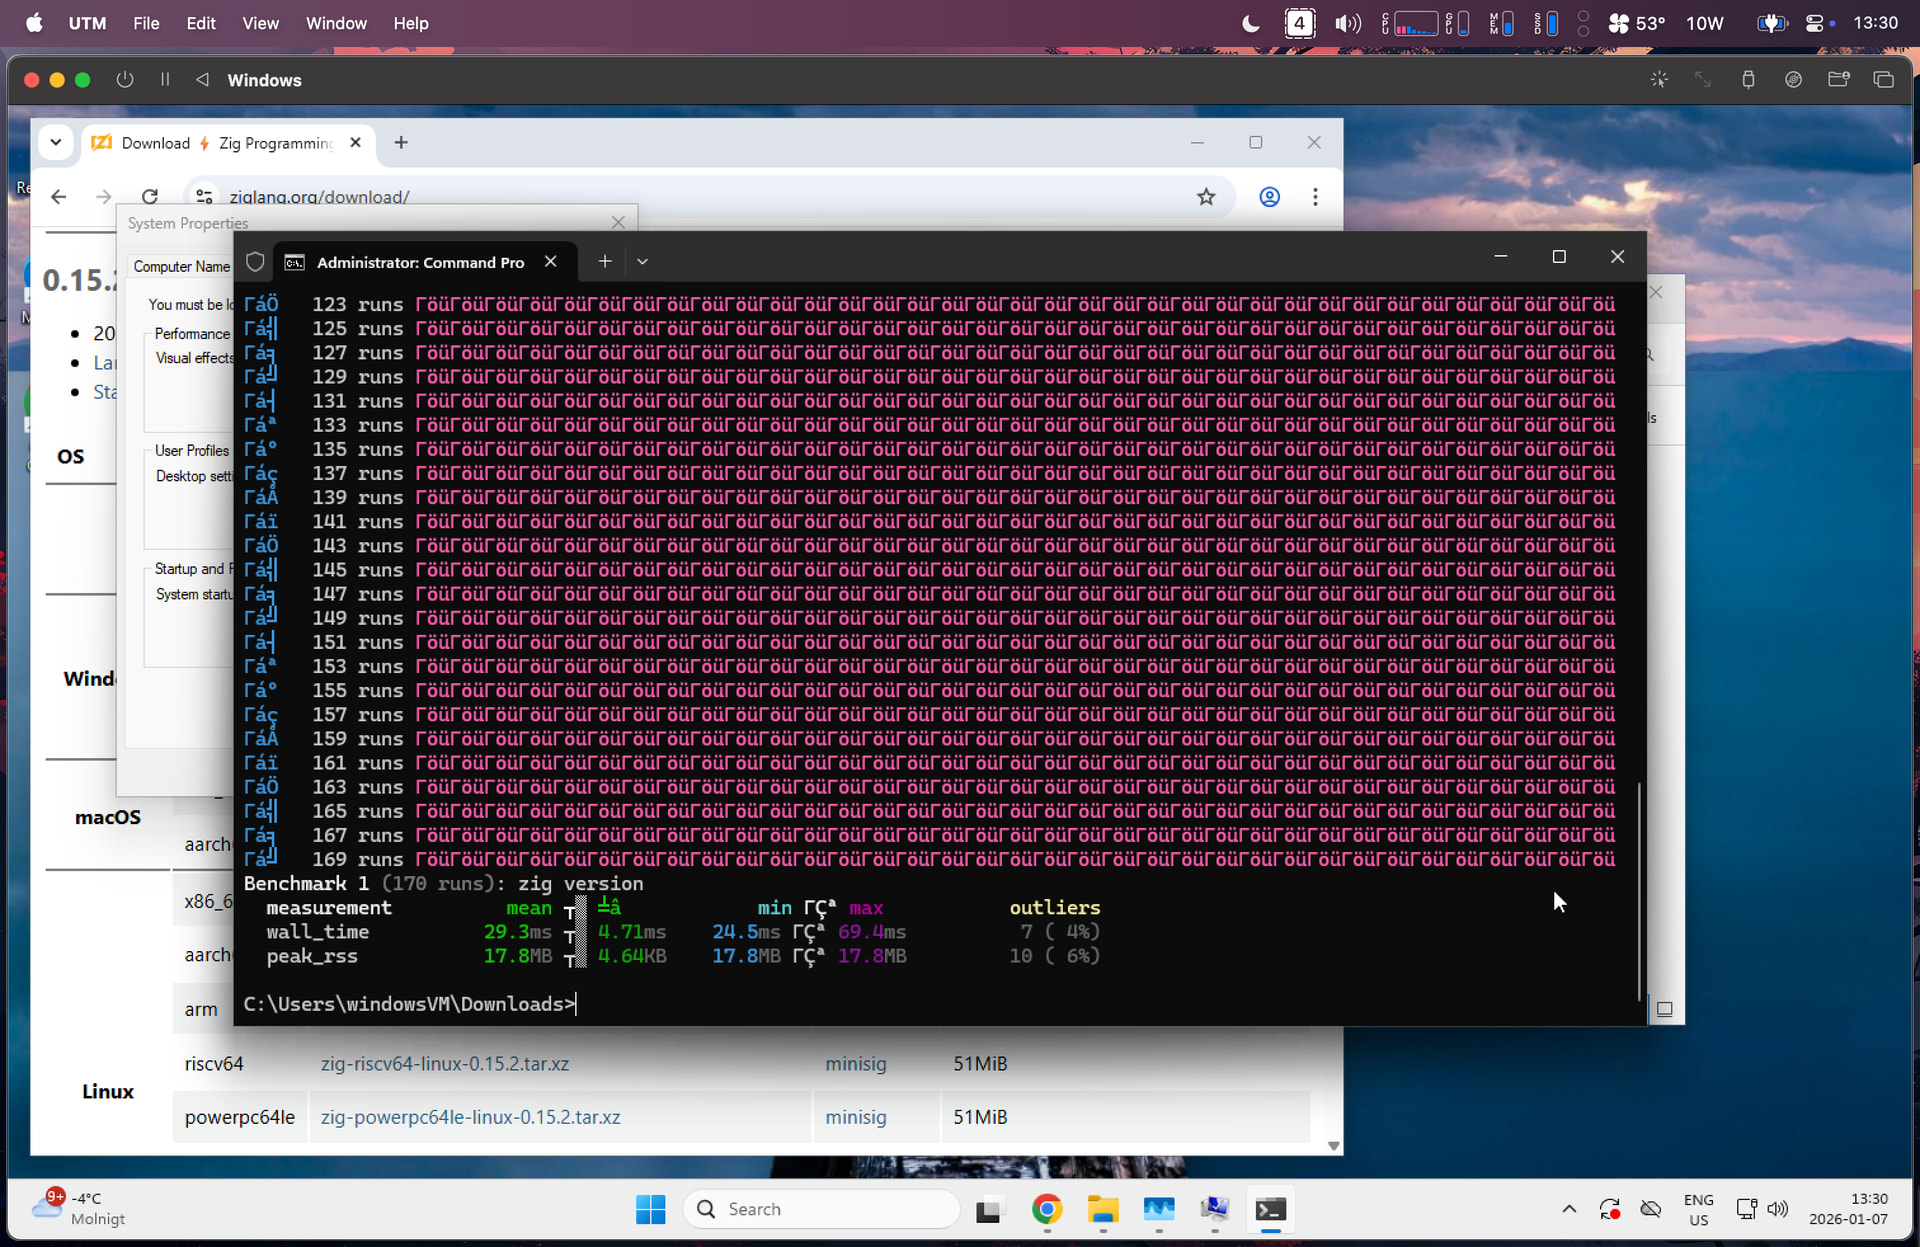The image size is (1920, 1247).
Task: Bookmark this page with the star icon
Action: coord(1206,197)
